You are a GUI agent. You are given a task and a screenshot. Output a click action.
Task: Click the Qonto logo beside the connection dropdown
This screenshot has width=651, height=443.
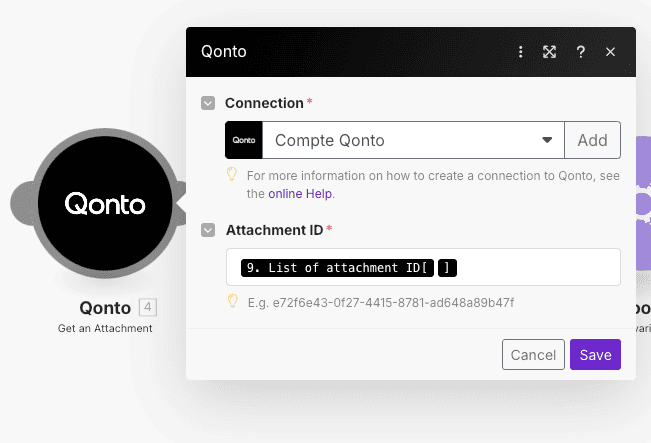pyautogui.click(x=244, y=140)
